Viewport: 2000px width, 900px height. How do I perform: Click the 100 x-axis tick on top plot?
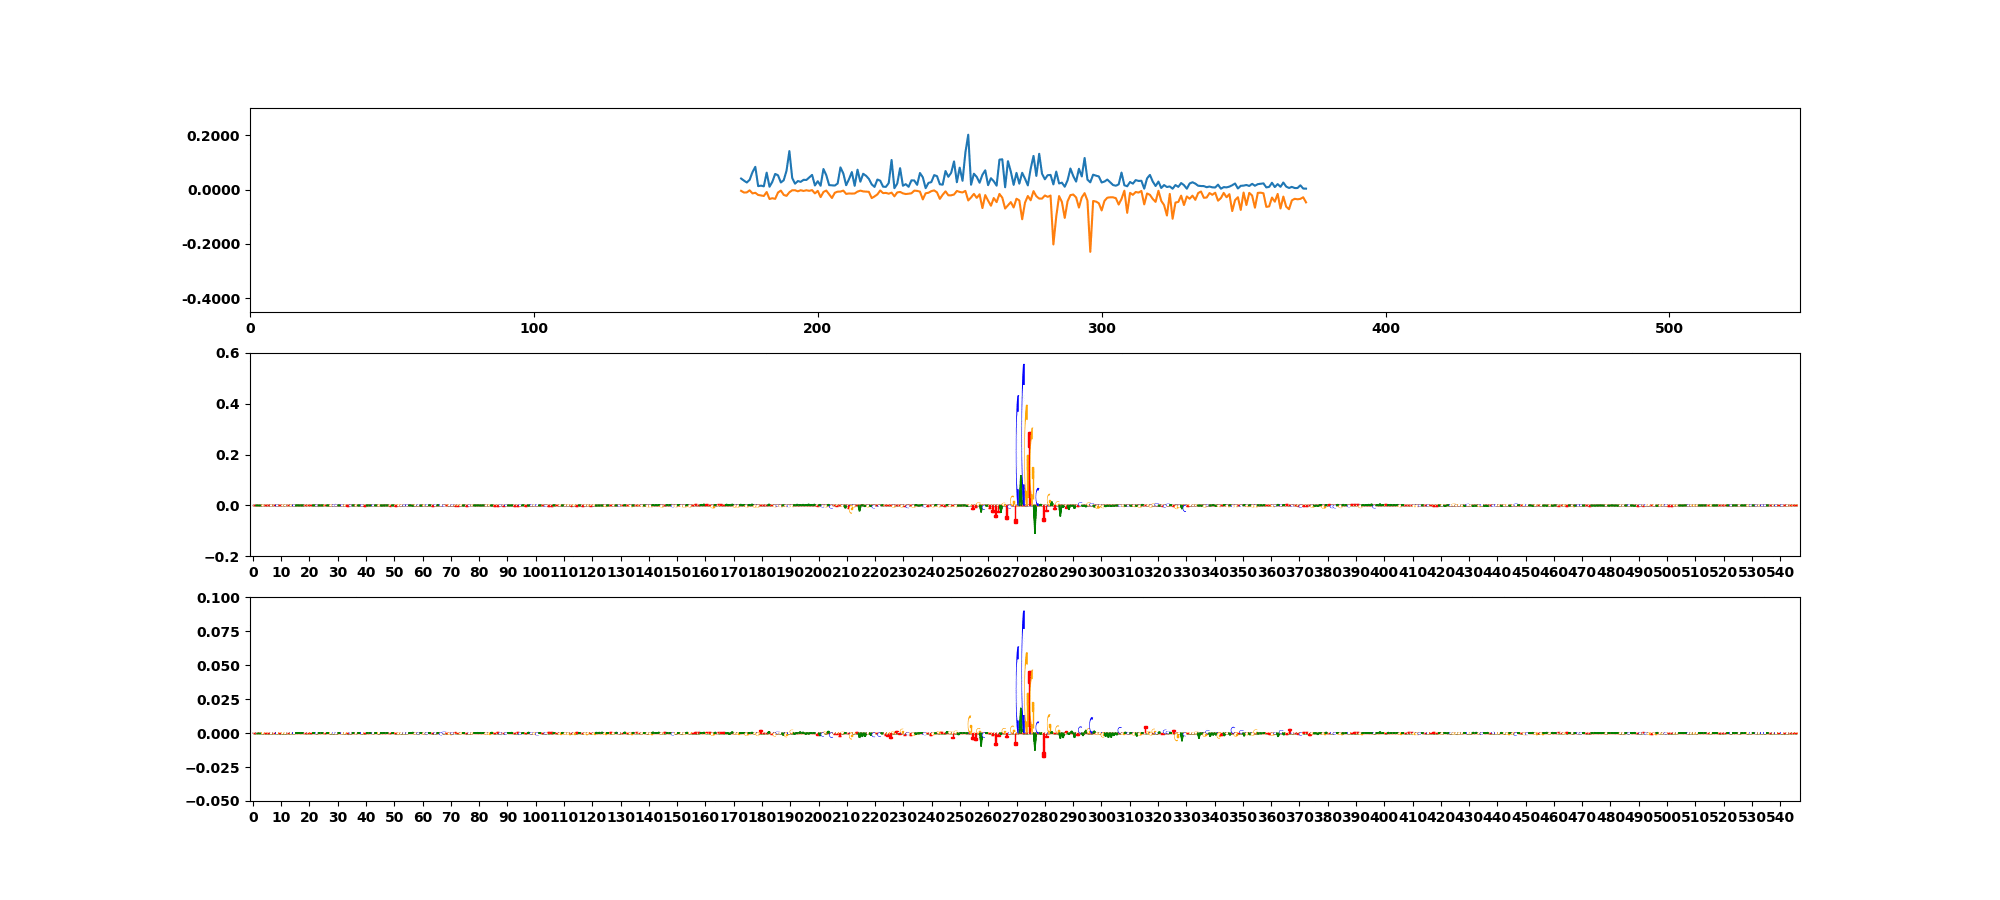pyautogui.click(x=534, y=328)
